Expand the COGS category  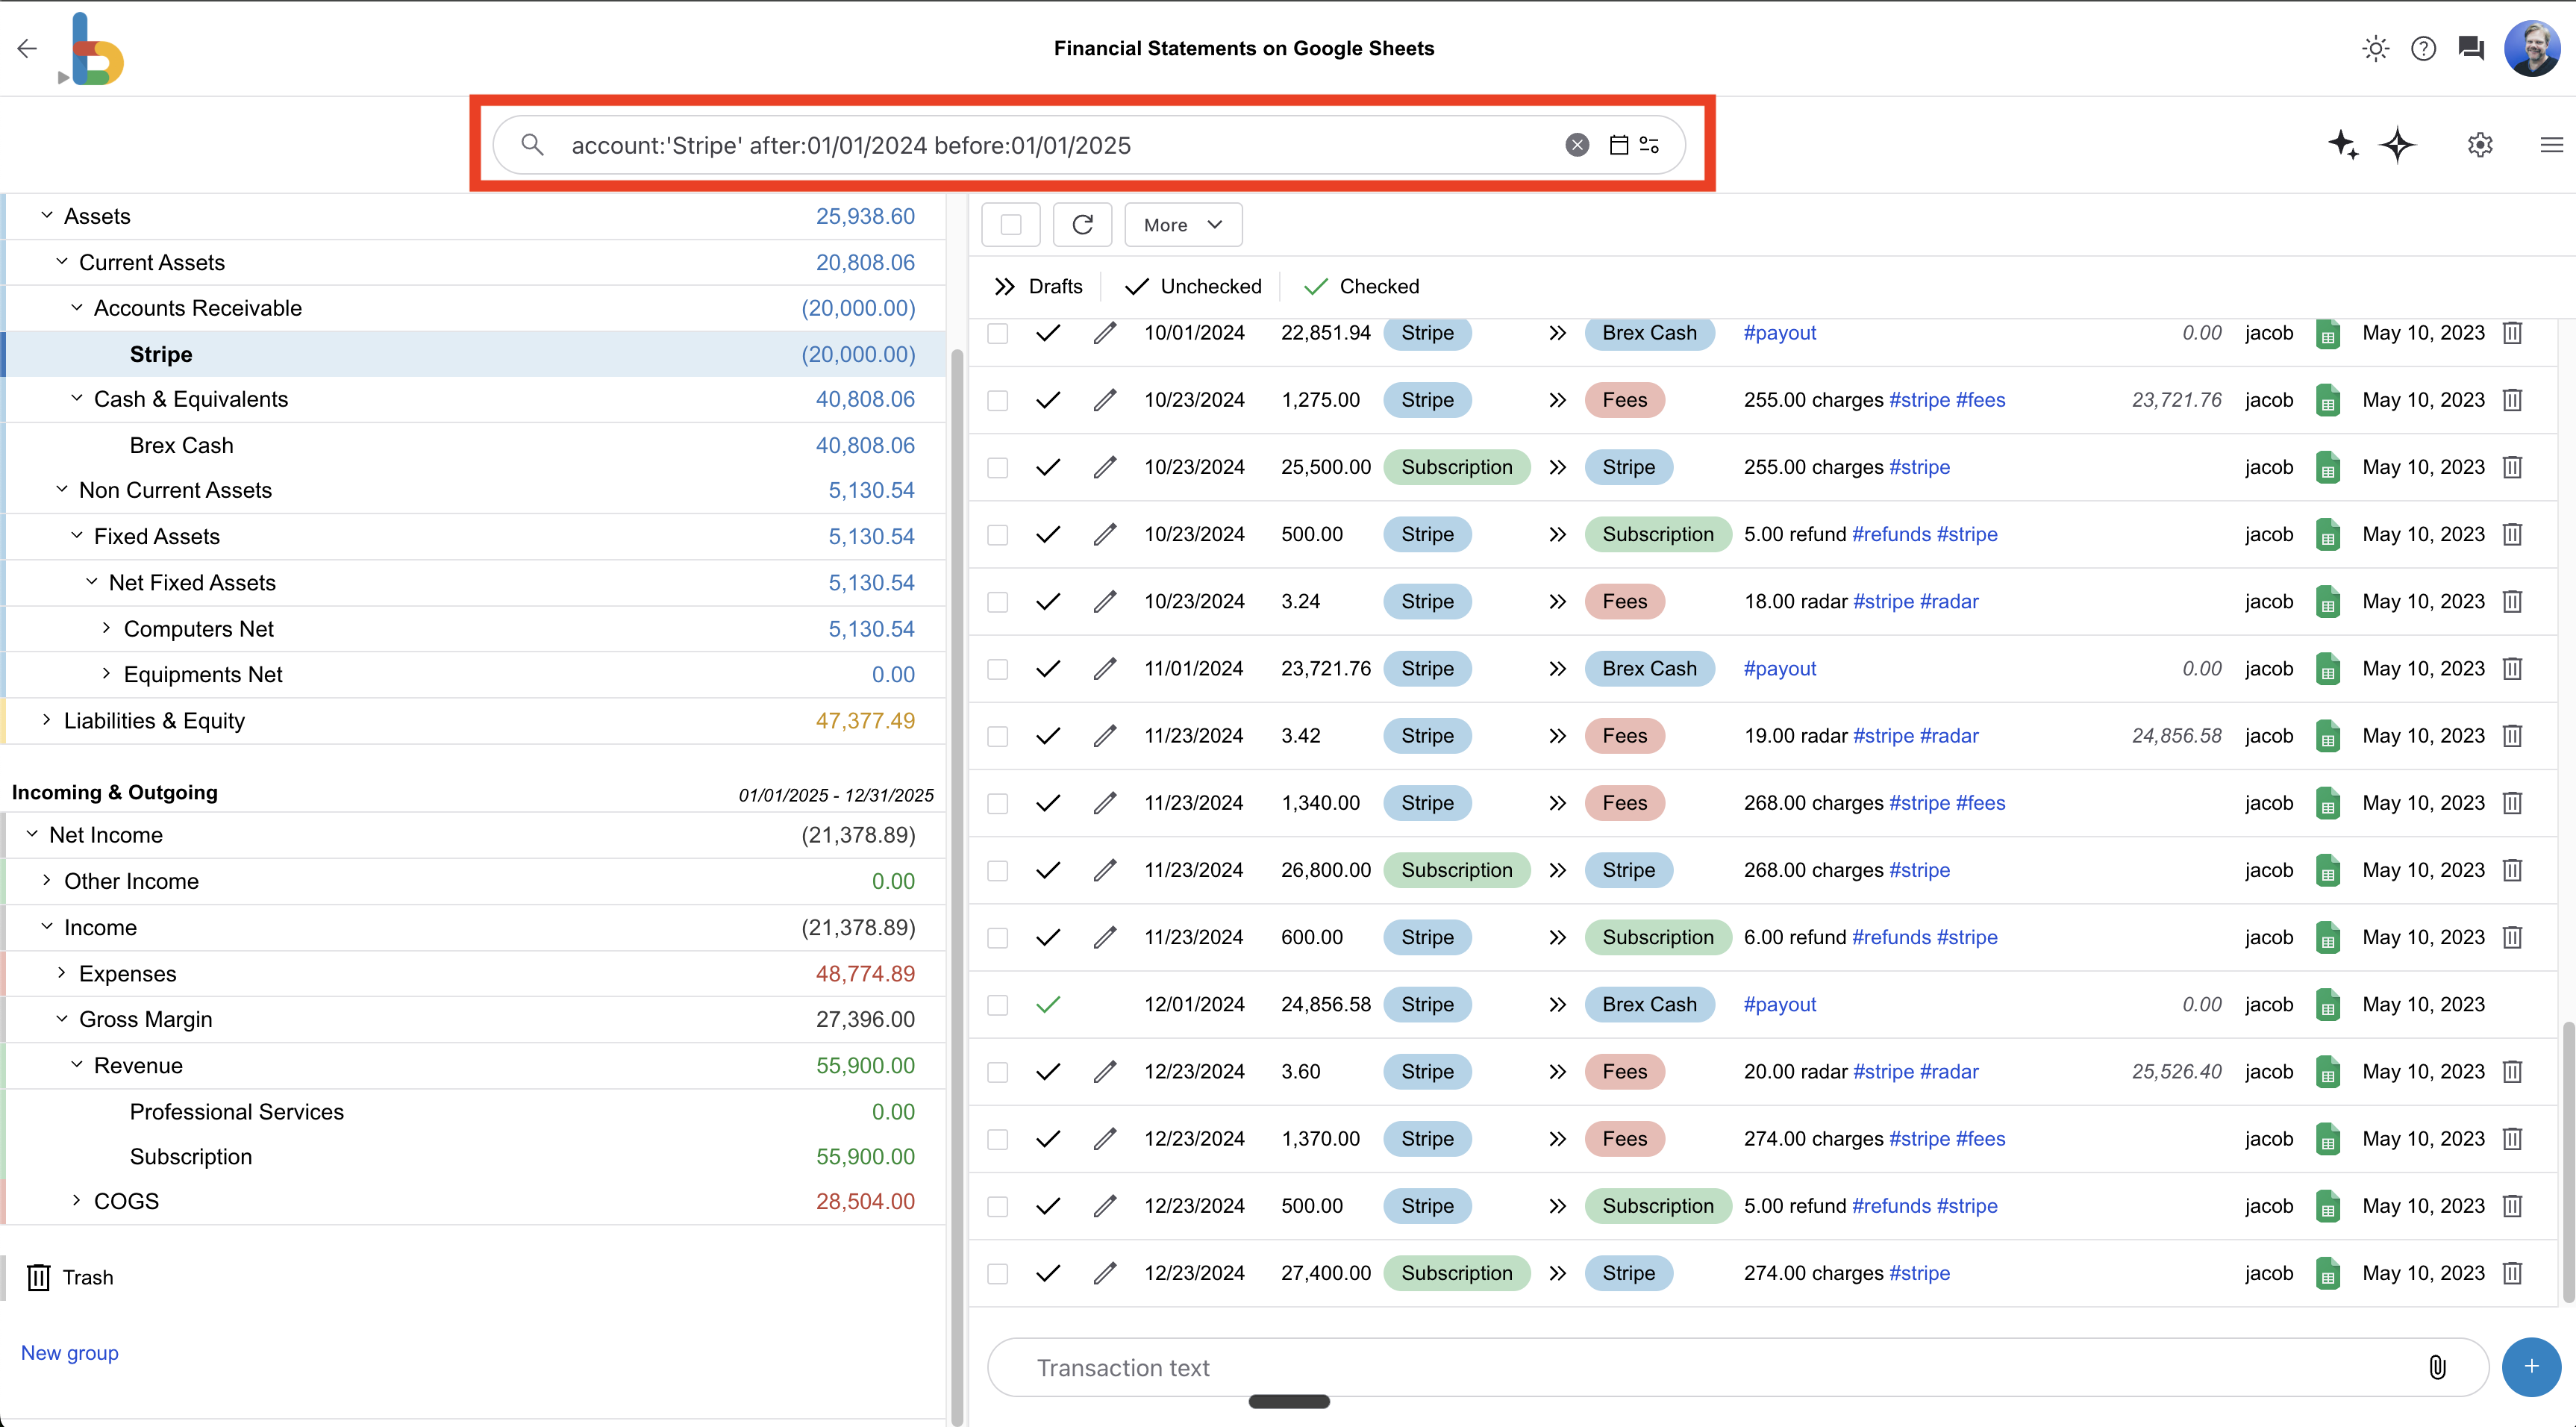pyautogui.click(x=75, y=1200)
